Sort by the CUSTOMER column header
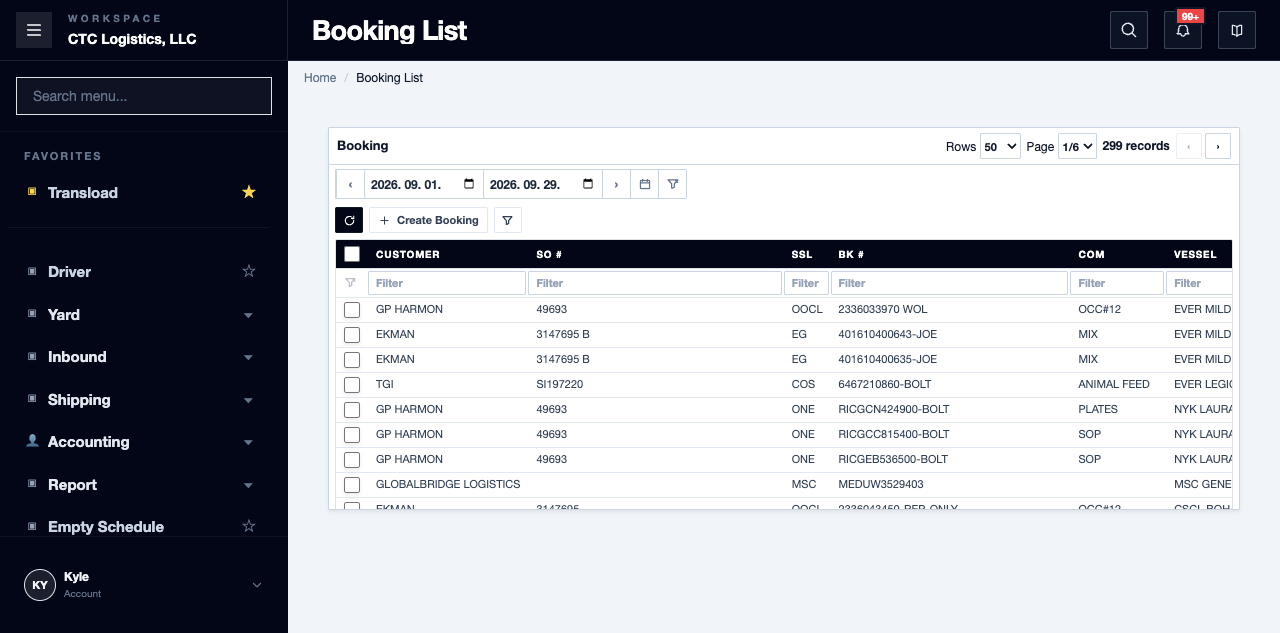 pyautogui.click(x=408, y=254)
